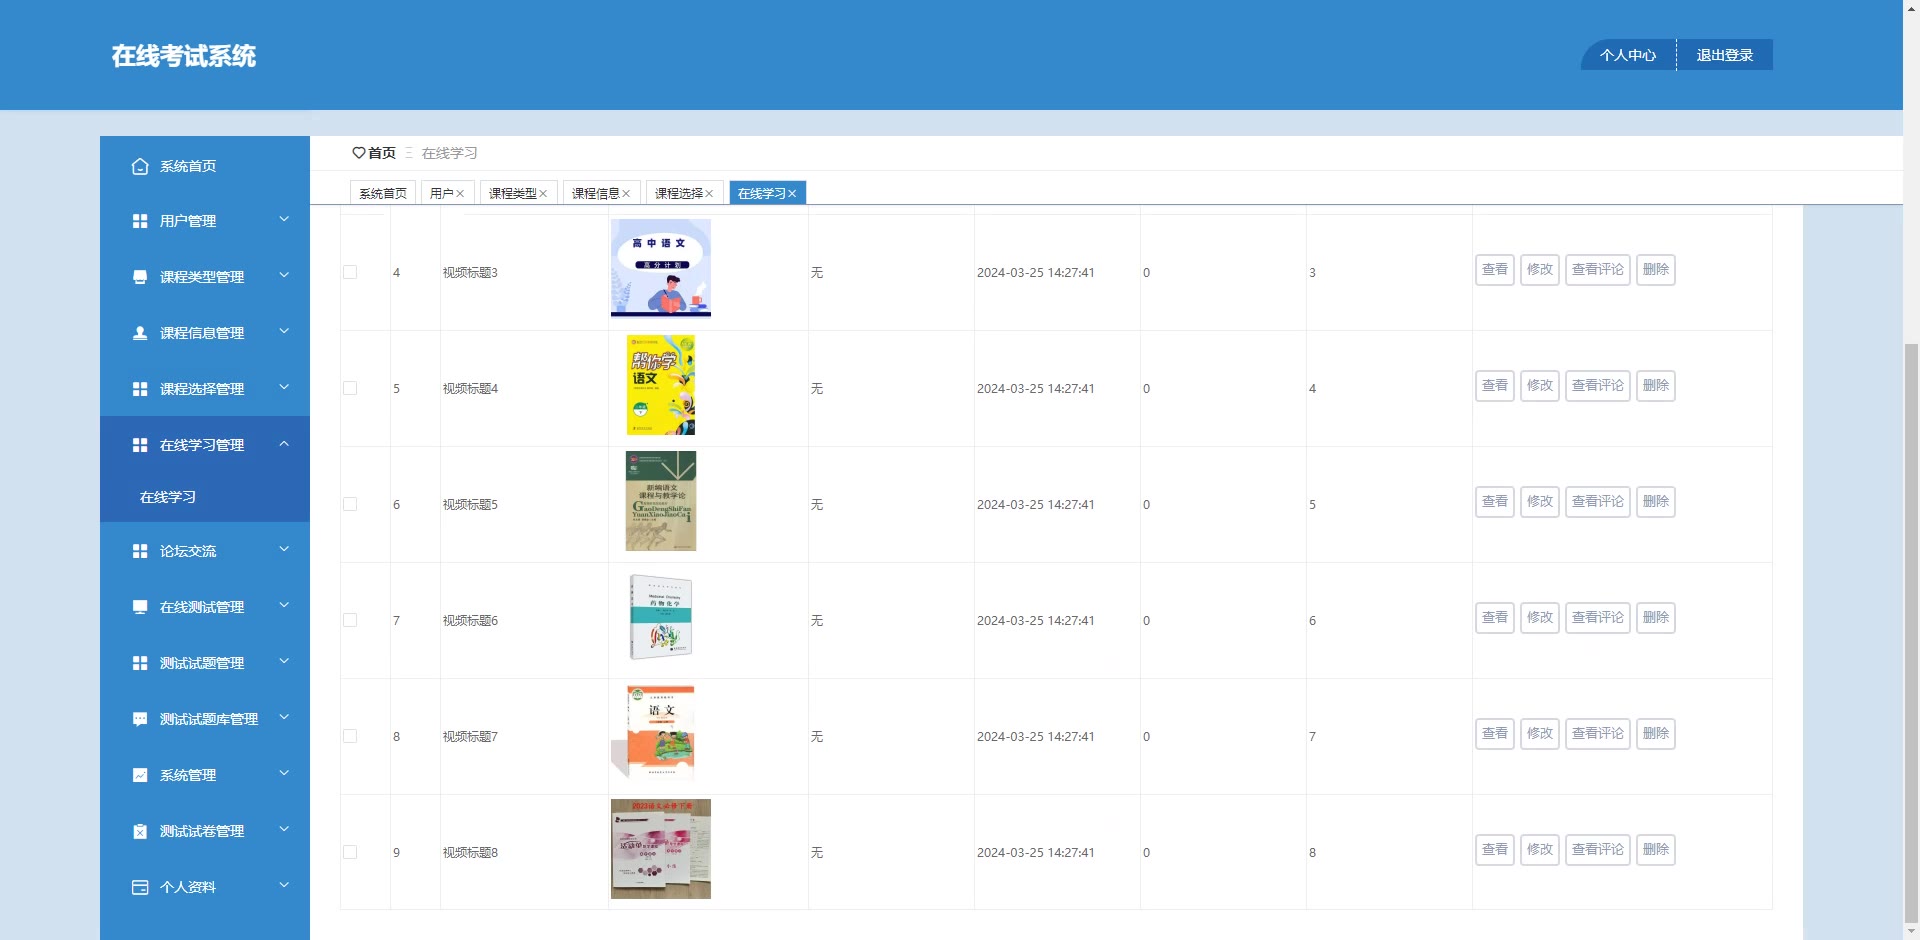Image resolution: width=1920 pixels, height=940 pixels.
Task: Click 删除 for 视频标题6
Action: 1656,618
